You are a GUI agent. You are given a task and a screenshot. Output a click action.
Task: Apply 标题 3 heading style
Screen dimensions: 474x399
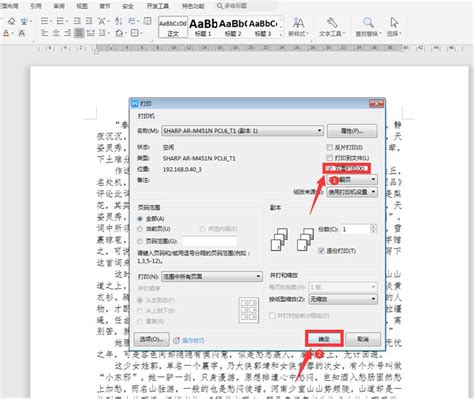coord(263,27)
